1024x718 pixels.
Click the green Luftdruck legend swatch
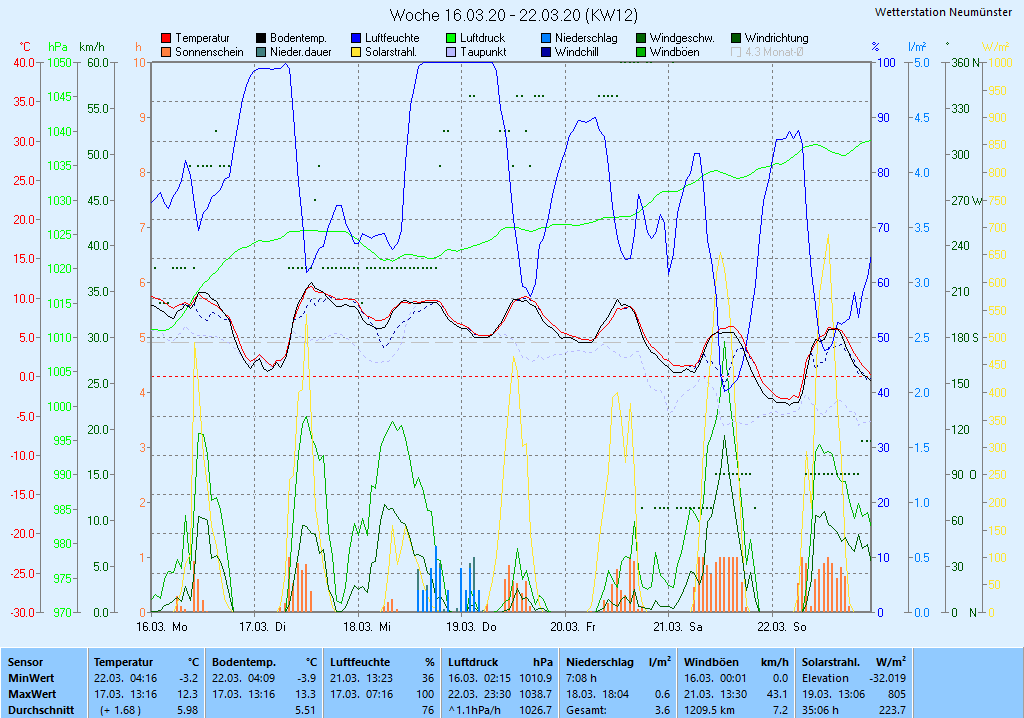coord(451,39)
